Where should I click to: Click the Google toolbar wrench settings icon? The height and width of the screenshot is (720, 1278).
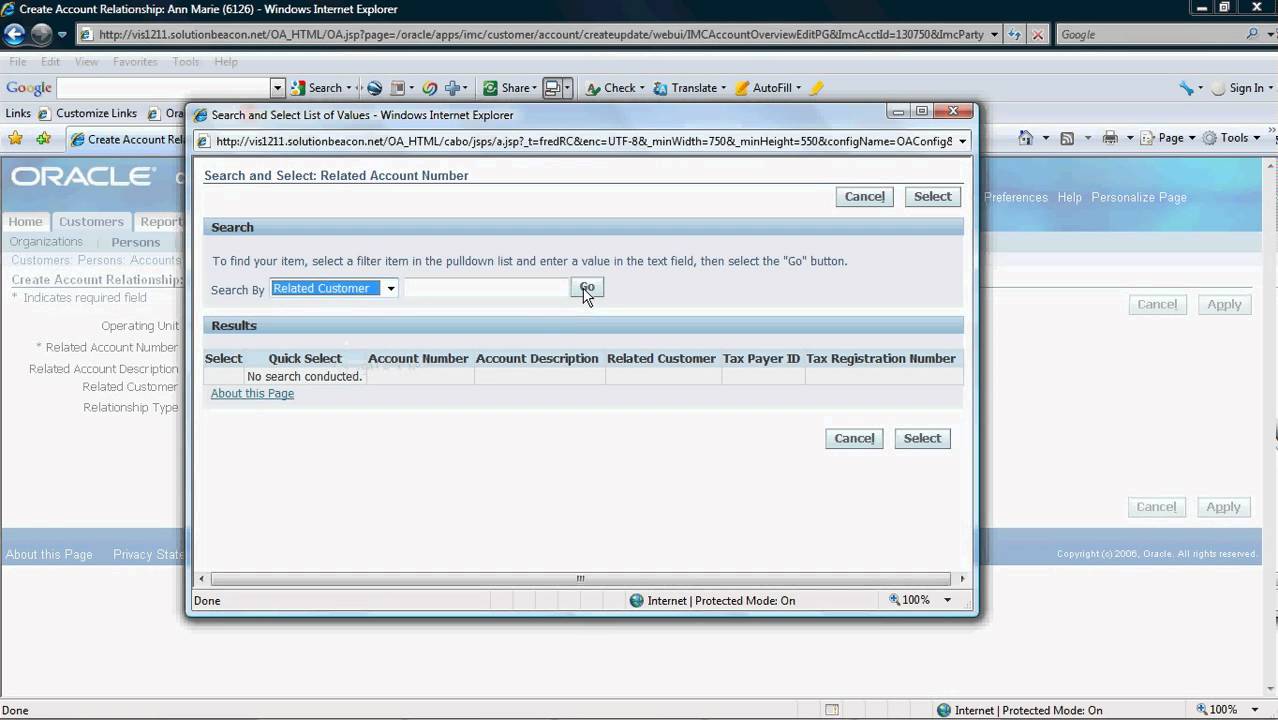click(1187, 88)
